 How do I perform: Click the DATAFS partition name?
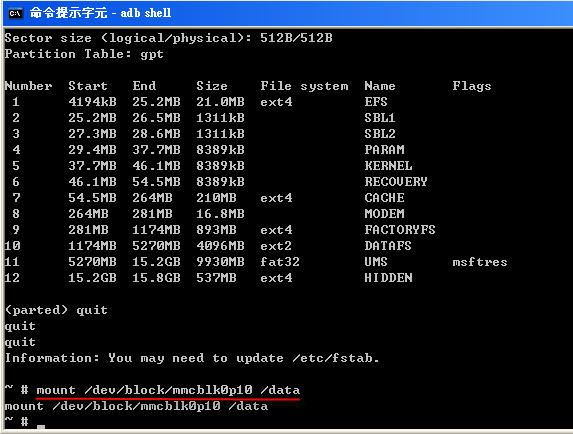click(388, 246)
